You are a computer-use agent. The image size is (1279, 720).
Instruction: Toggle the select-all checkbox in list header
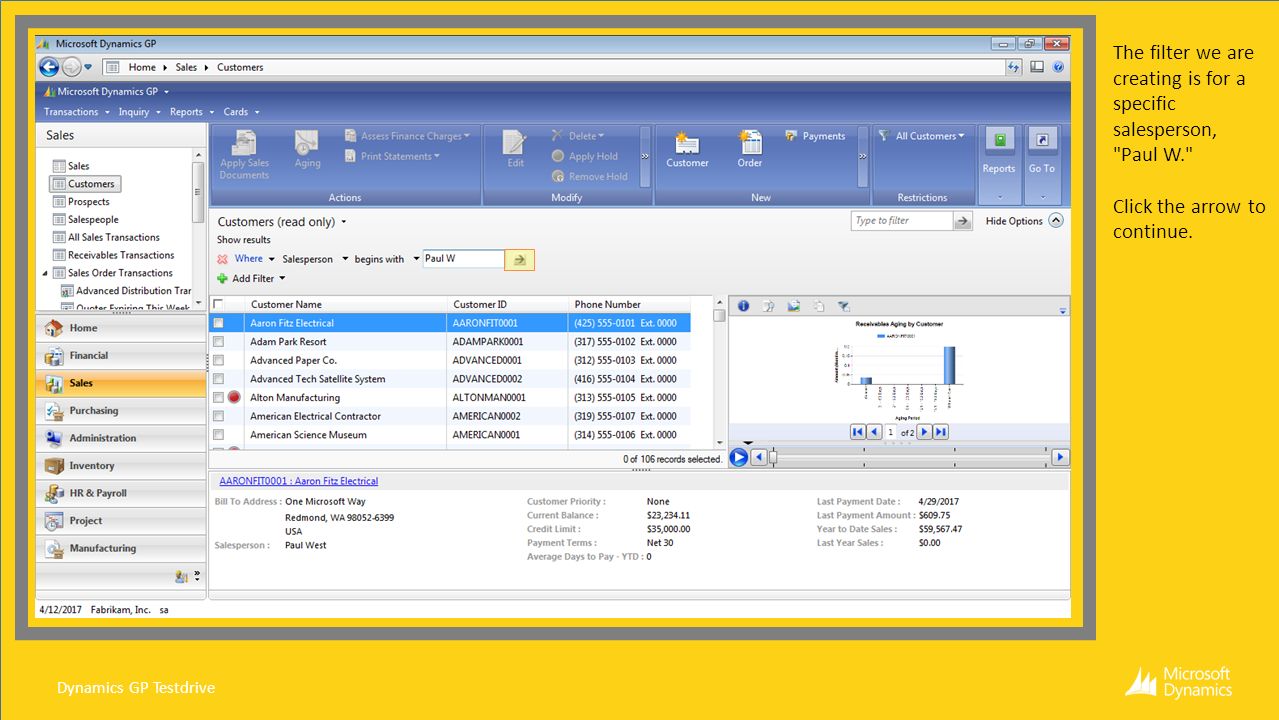[x=218, y=304]
